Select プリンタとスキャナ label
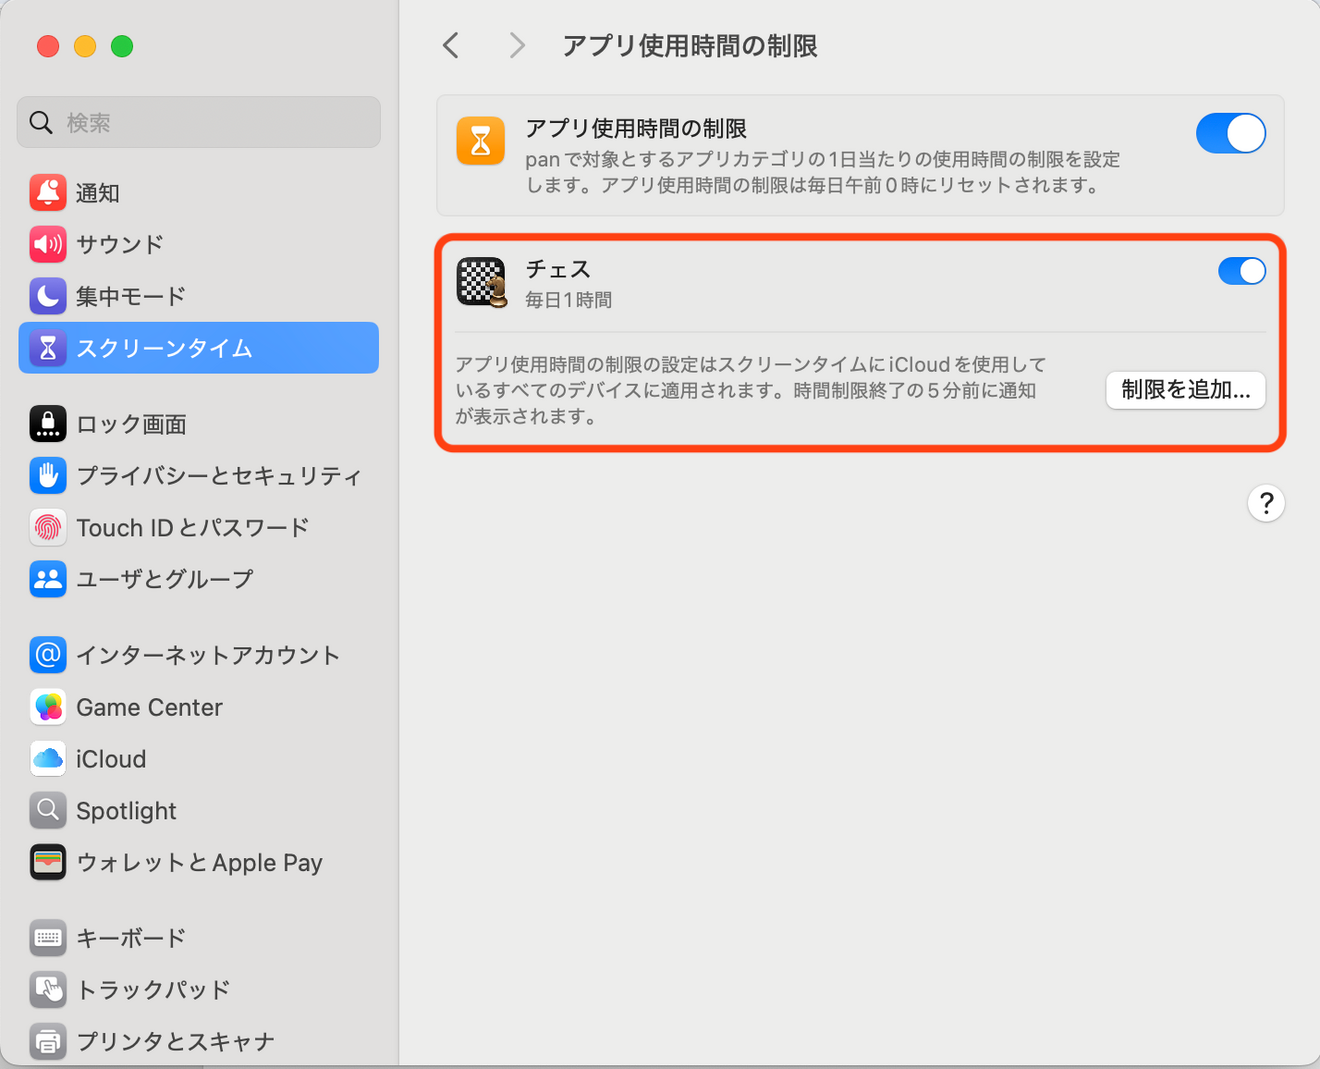Image resolution: width=1320 pixels, height=1069 pixels. click(x=175, y=1042)
